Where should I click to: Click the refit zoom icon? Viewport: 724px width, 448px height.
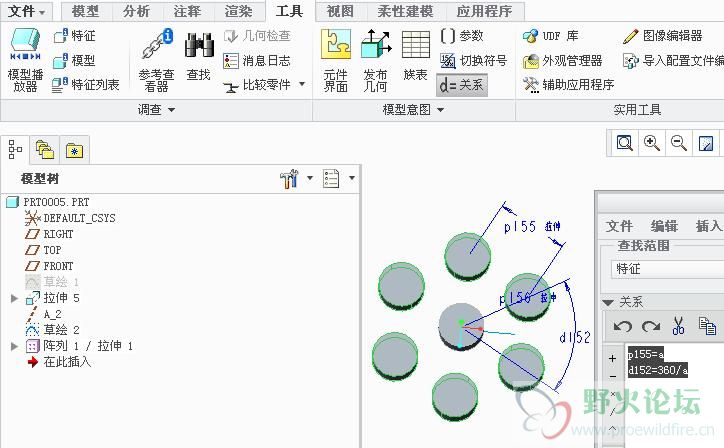[x=625, y=143]
